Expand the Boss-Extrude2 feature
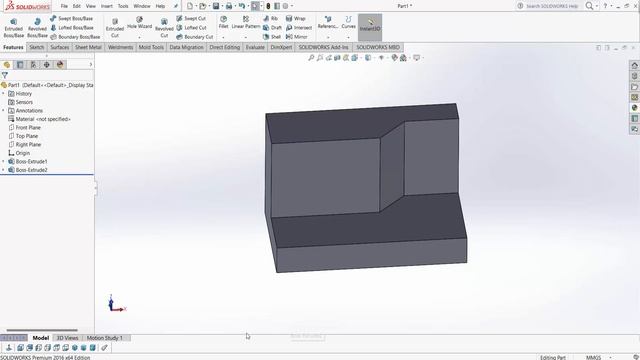Image resolution: width=640 pixels, height=360 pixels. pos(3,170)
